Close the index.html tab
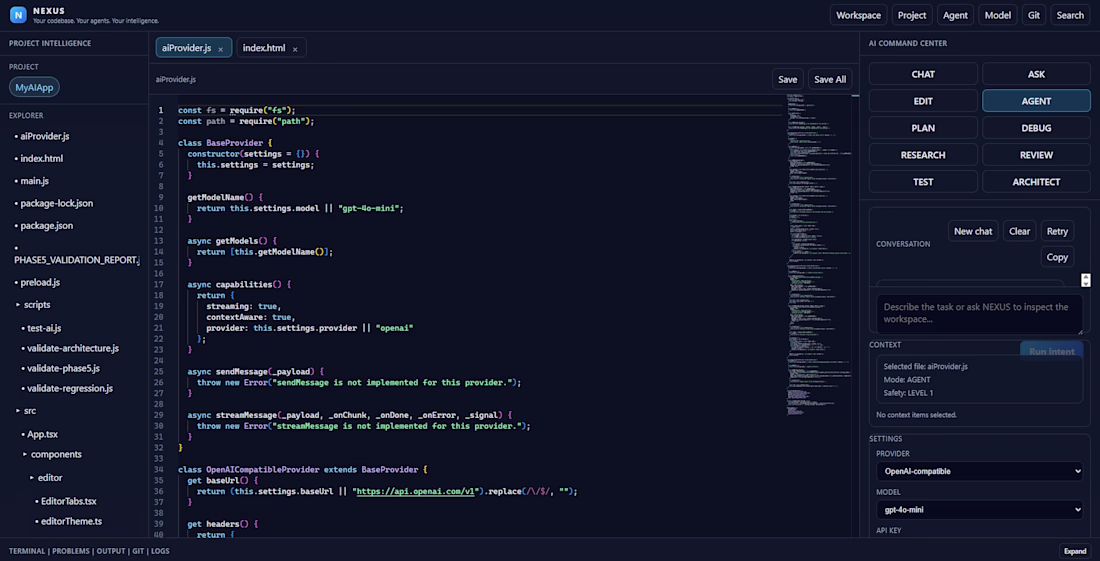This screenshot has width=1100, height=561. [295, 49]
